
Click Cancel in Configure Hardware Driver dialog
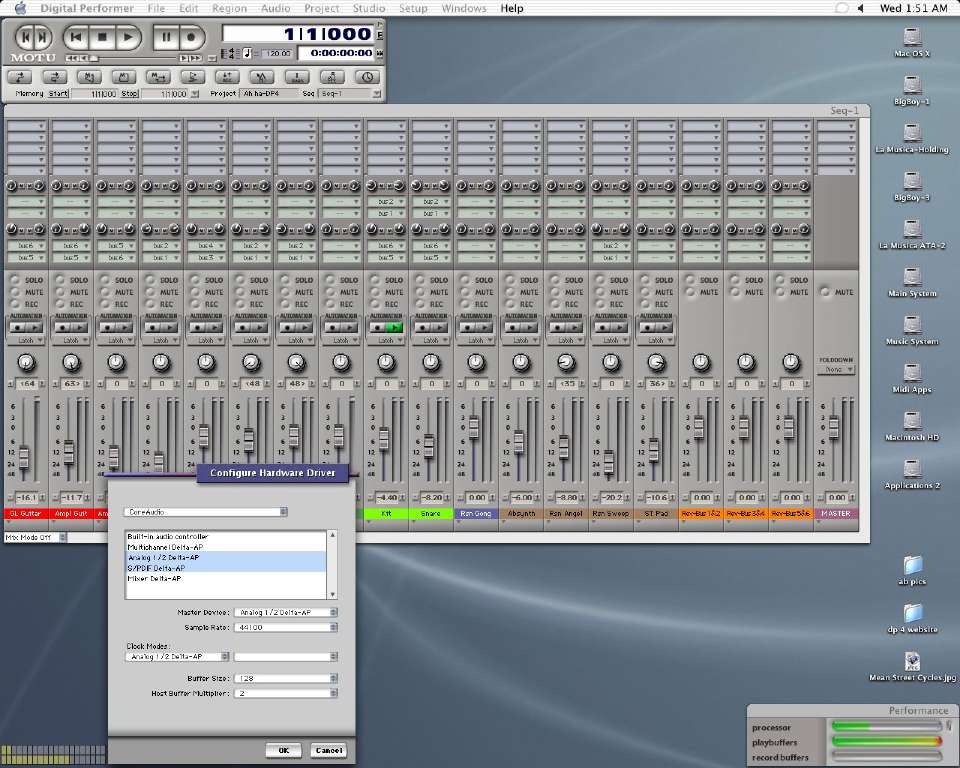pyautogui.click(x=329, y=750)
